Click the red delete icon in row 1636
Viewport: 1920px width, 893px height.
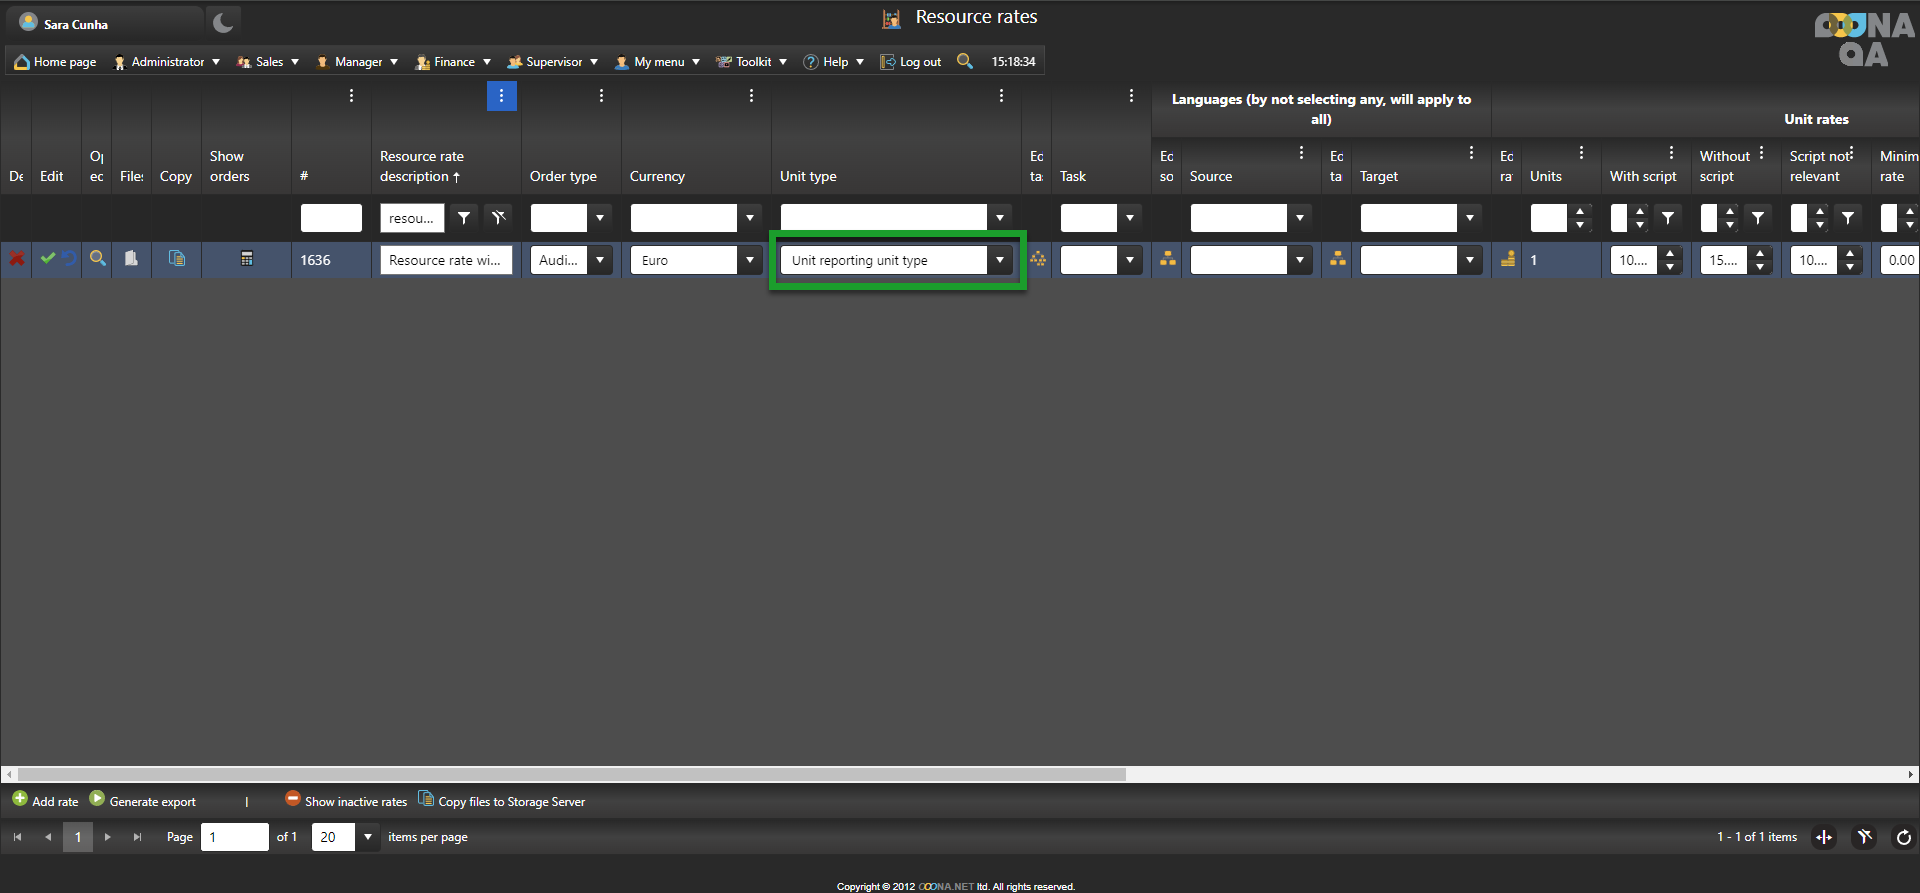click(x=16, y=259)
